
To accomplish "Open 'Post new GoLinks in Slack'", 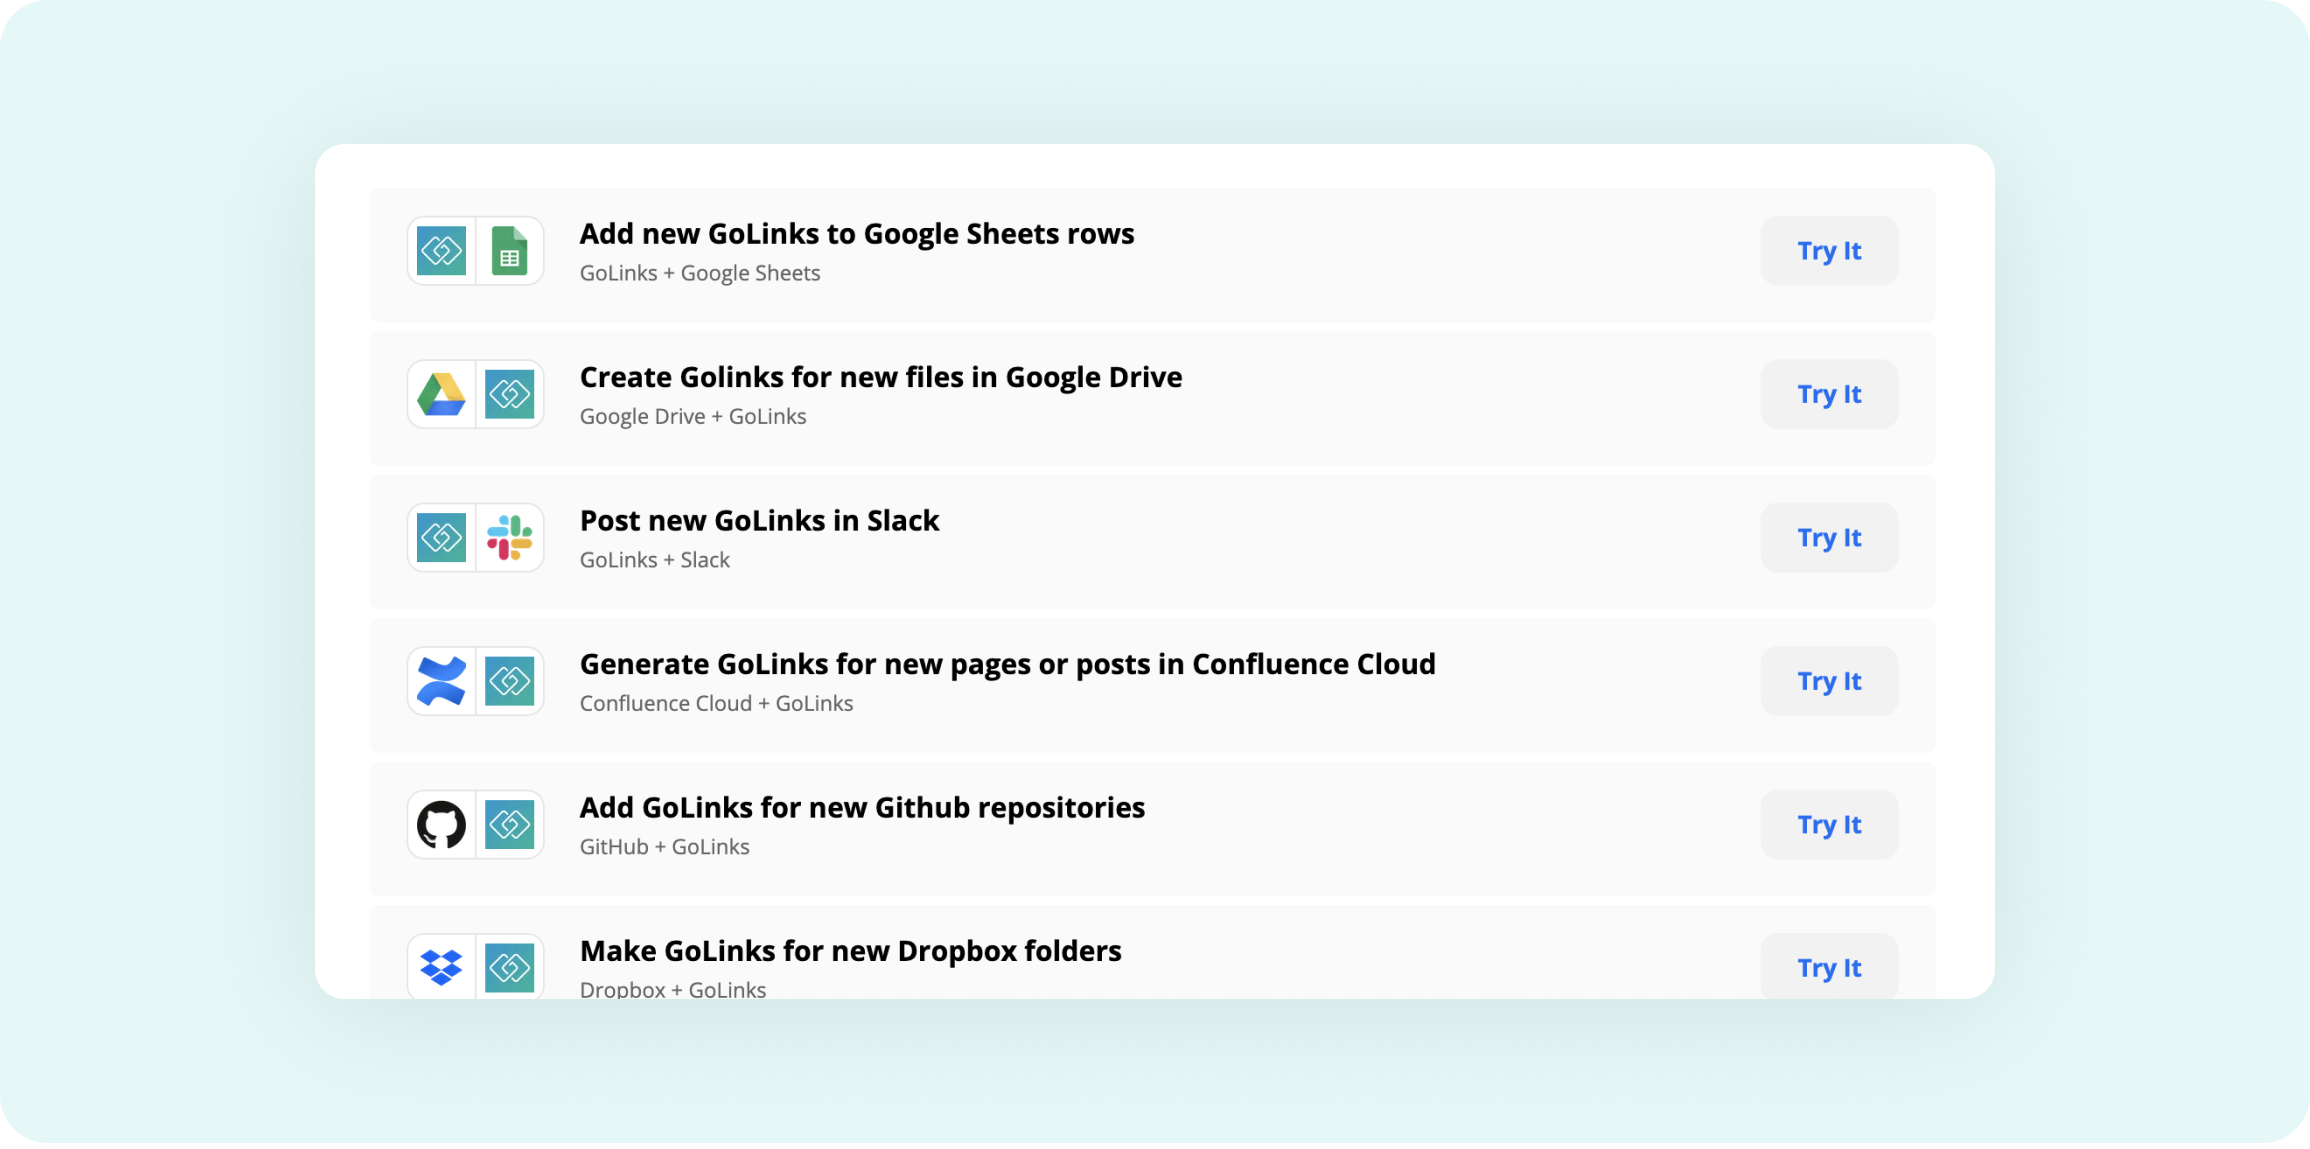I will (x=759, y=520).
